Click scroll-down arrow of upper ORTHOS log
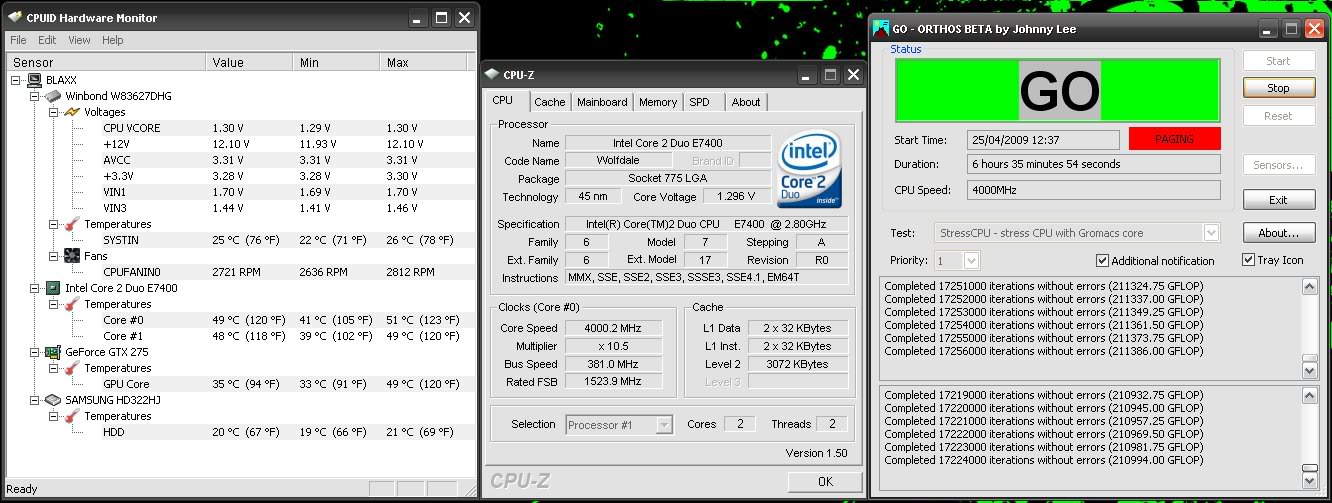 1309,370
